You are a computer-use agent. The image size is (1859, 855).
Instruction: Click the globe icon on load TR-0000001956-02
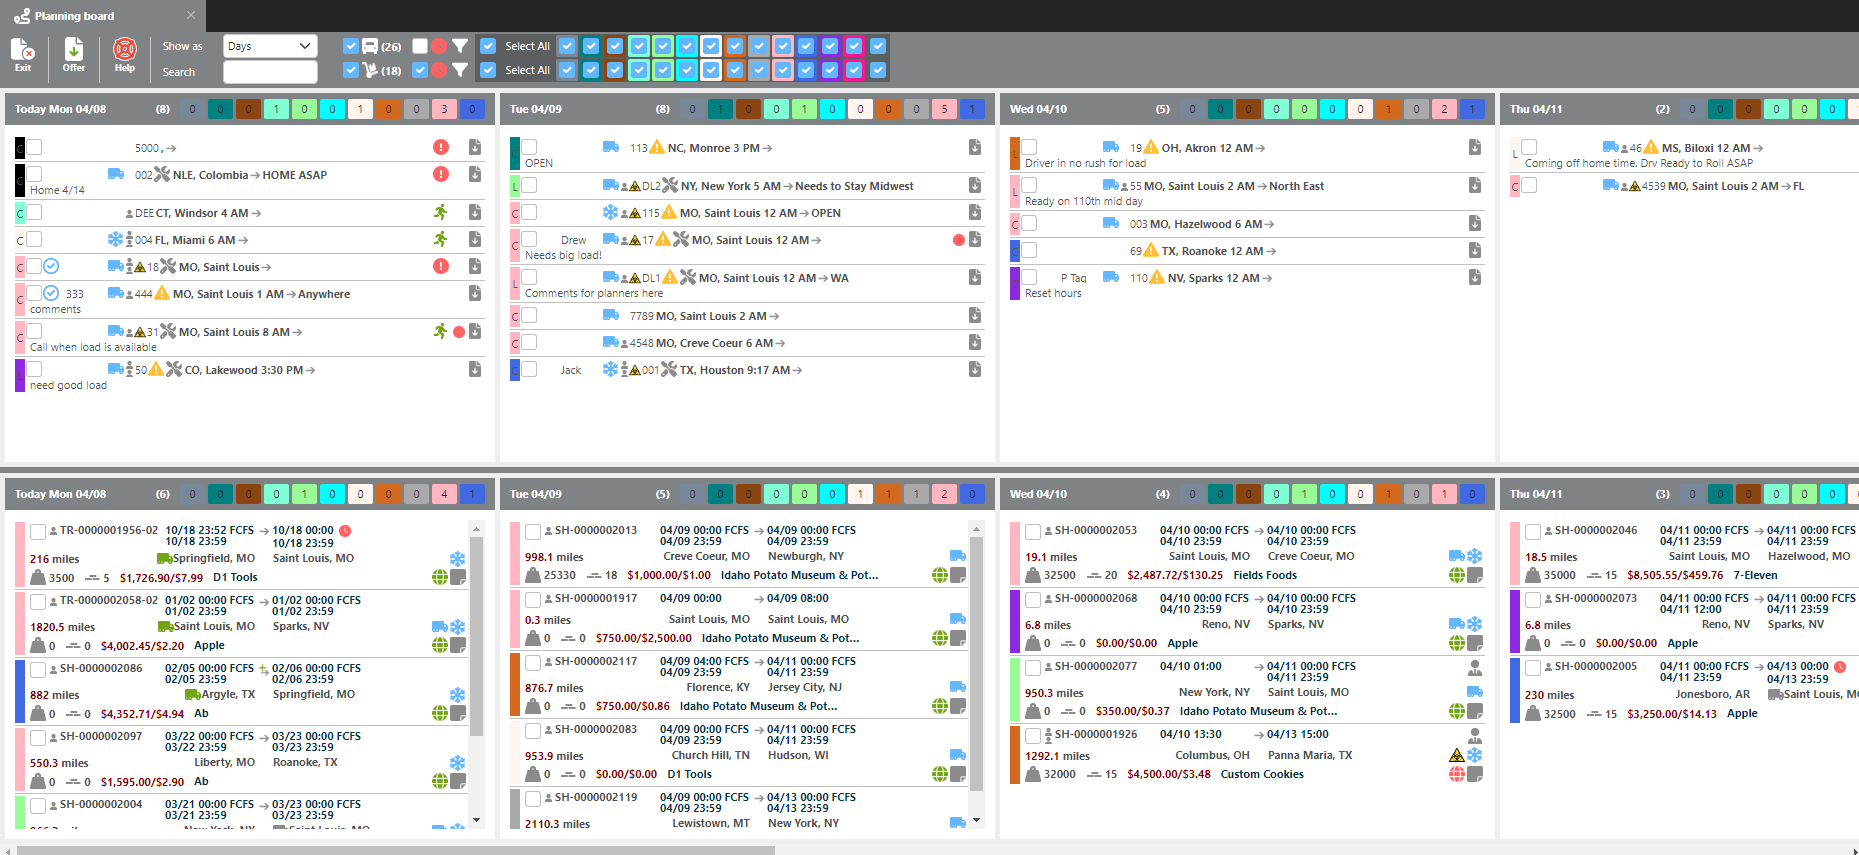[439, 577]
